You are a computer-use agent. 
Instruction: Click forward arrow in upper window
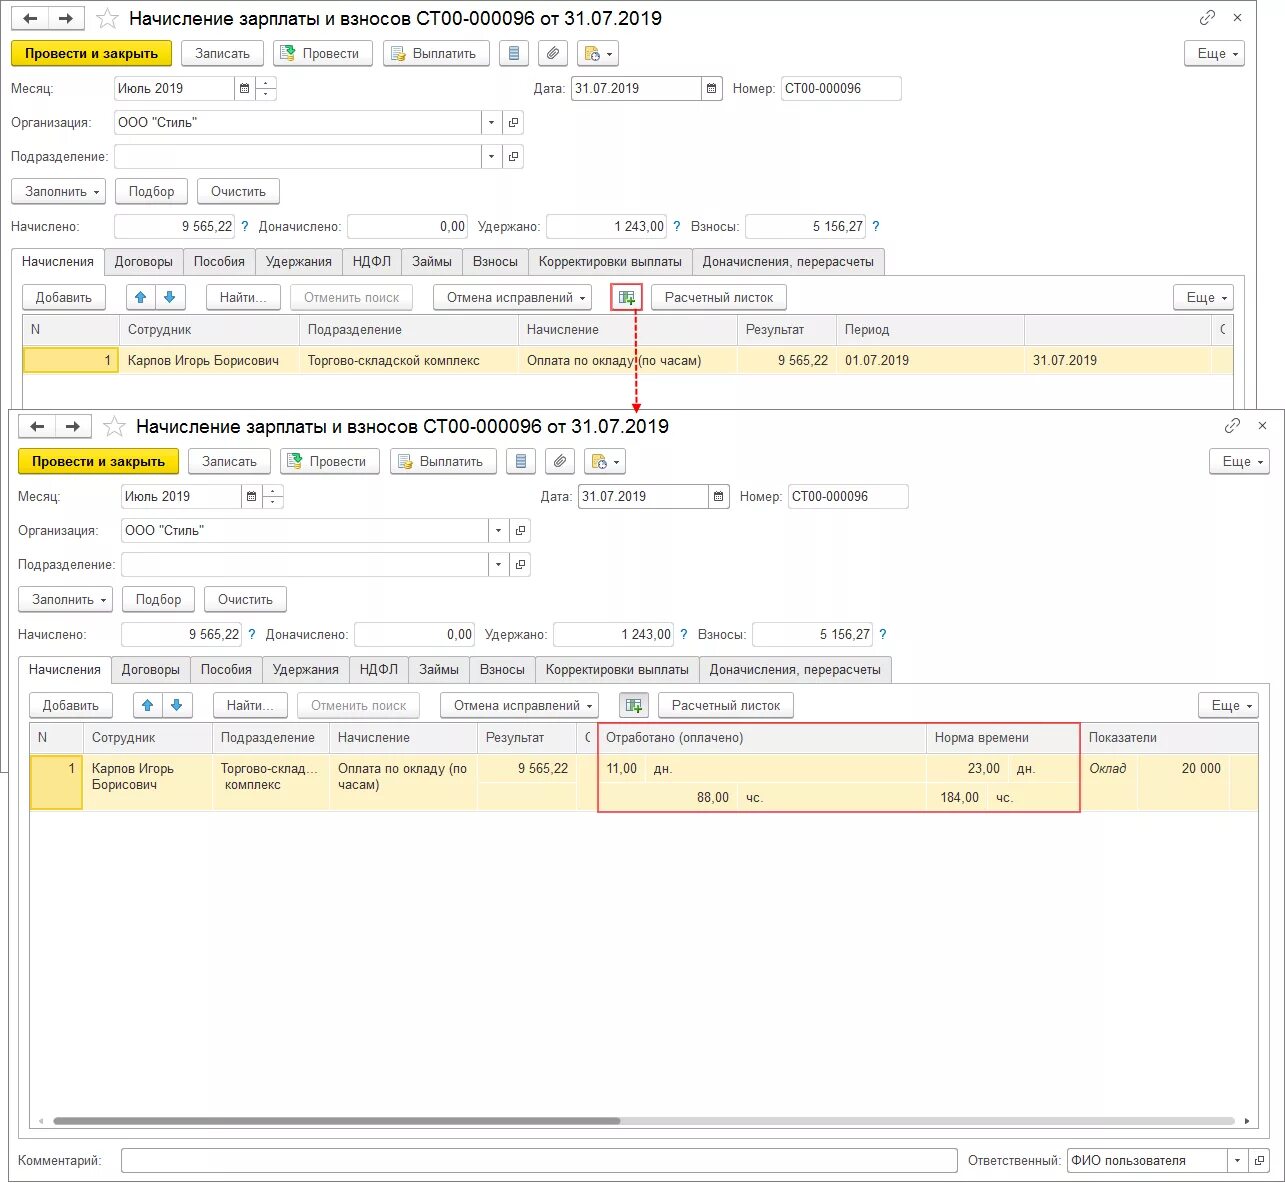tap(65, 19)
